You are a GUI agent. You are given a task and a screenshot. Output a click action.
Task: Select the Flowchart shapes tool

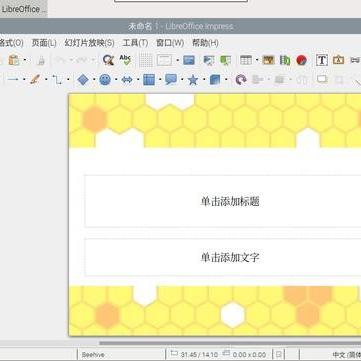149,80
